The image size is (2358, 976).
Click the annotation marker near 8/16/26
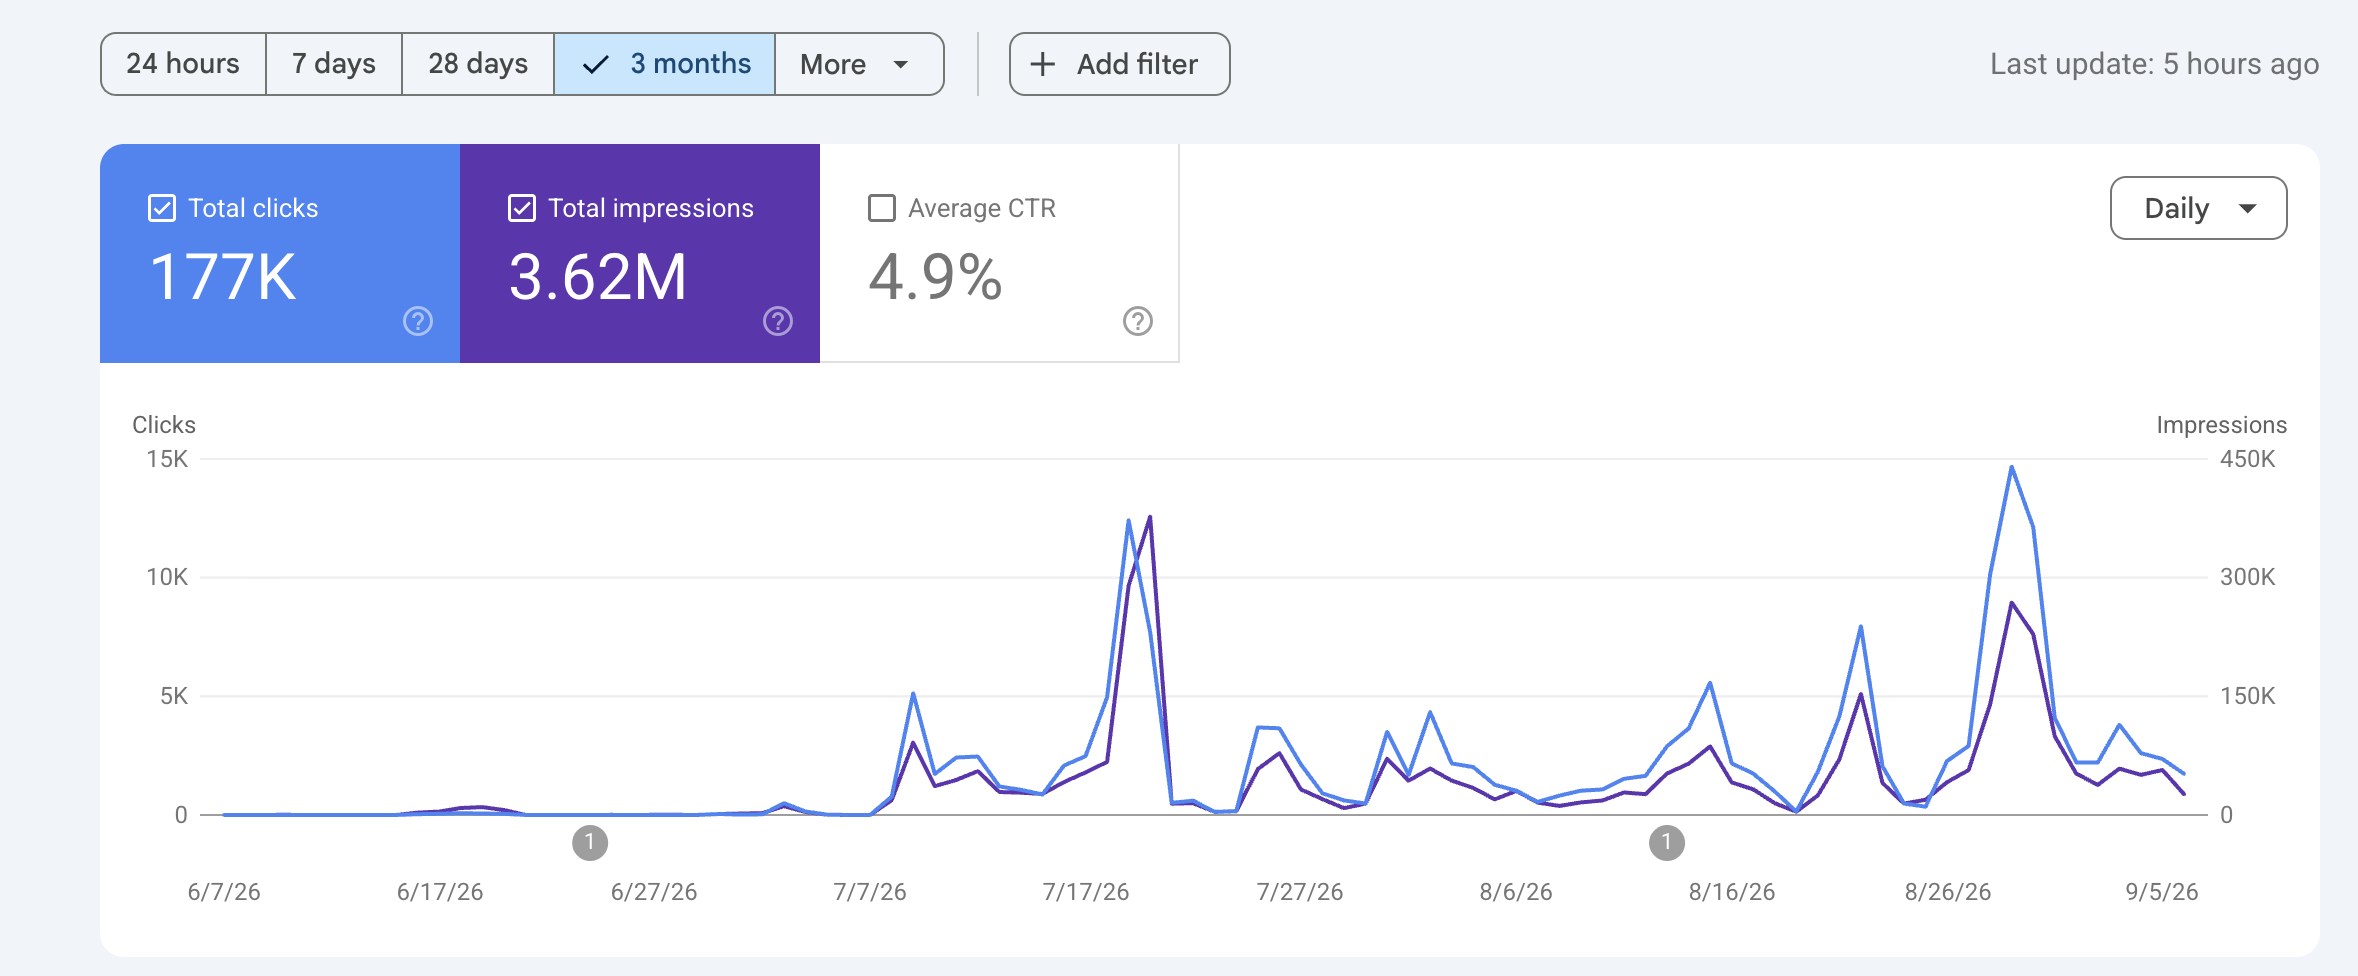click(1667, 843)
